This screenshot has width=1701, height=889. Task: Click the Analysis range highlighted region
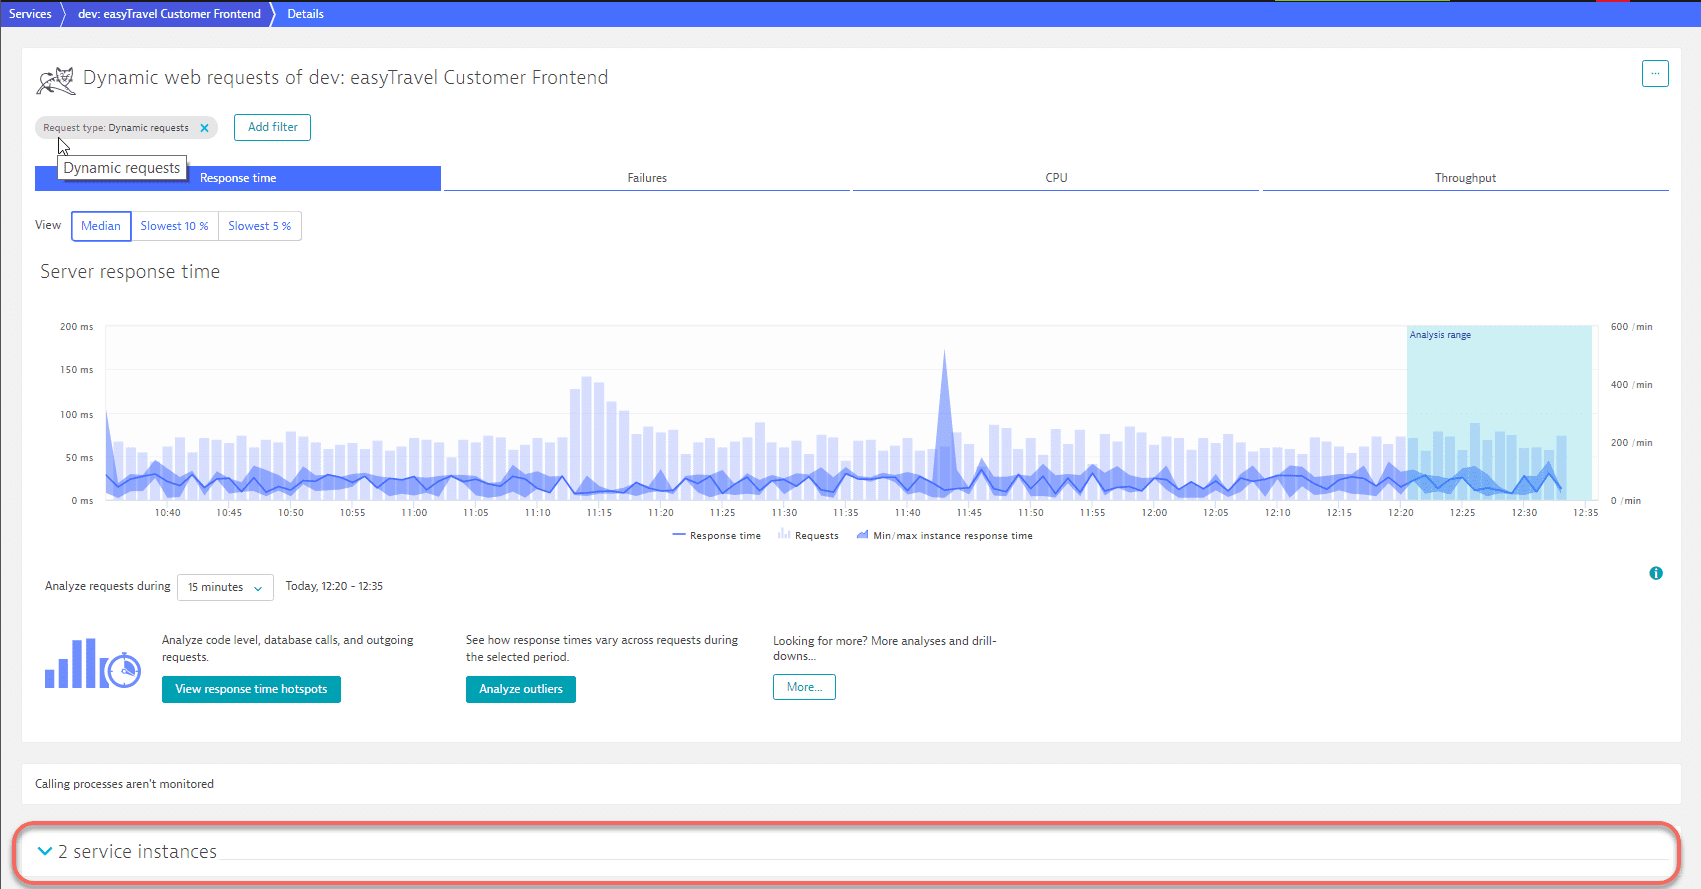tap(1499, 412)
